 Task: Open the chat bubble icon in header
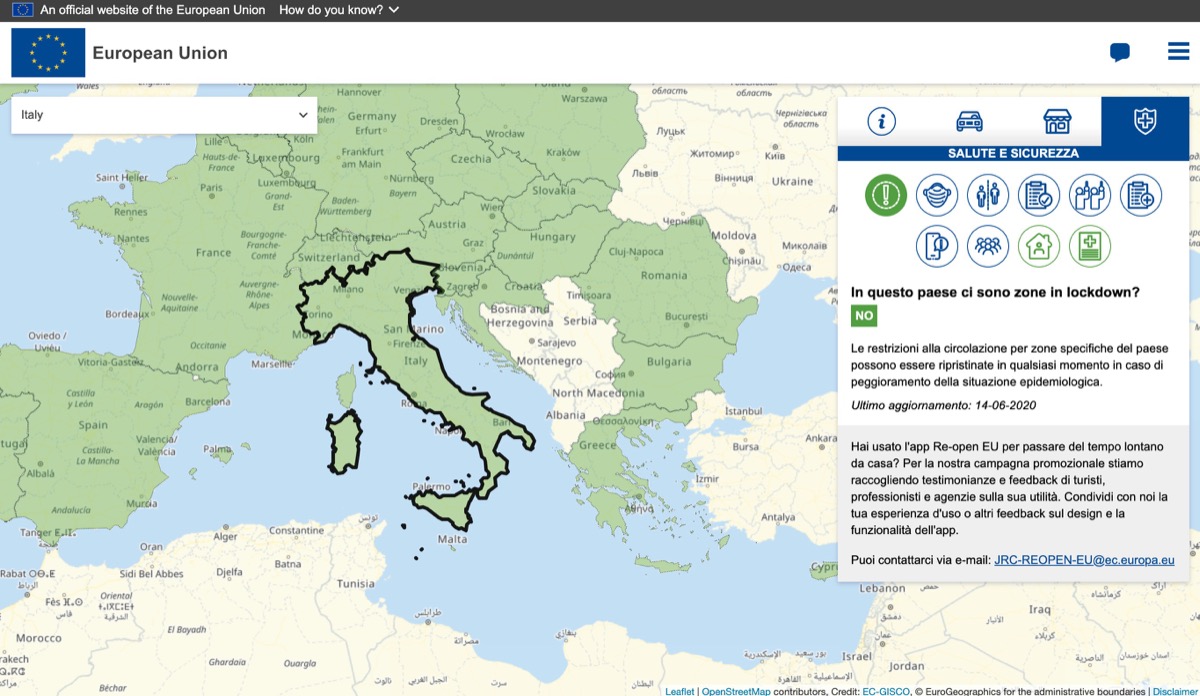(1120, 53)
